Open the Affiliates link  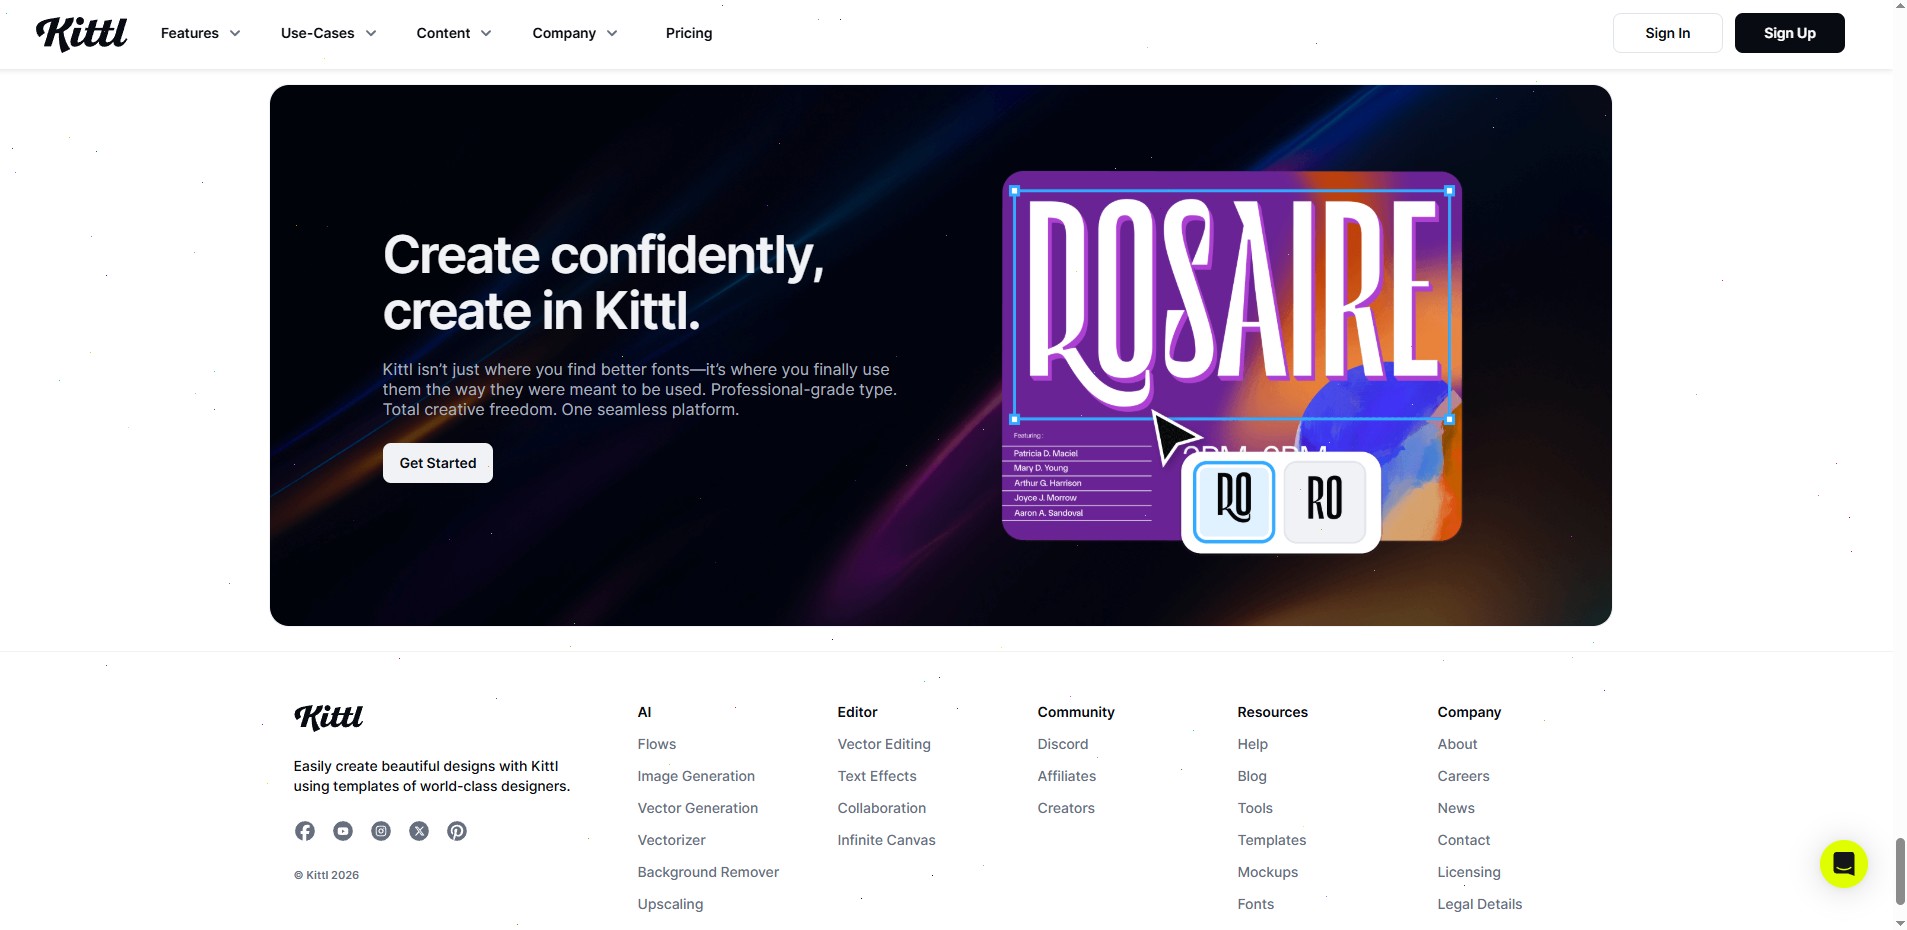pyautogui.click(x=1067, y=776)
